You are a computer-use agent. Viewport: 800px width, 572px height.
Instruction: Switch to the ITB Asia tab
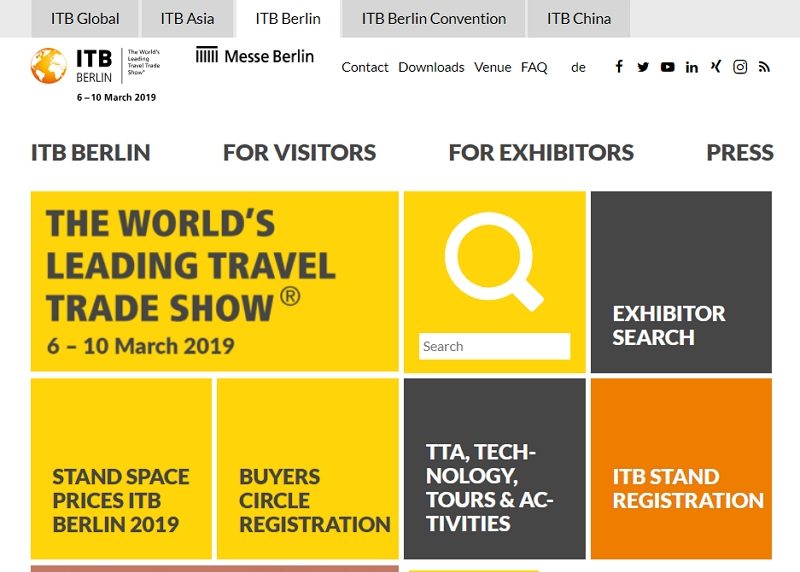187,19
